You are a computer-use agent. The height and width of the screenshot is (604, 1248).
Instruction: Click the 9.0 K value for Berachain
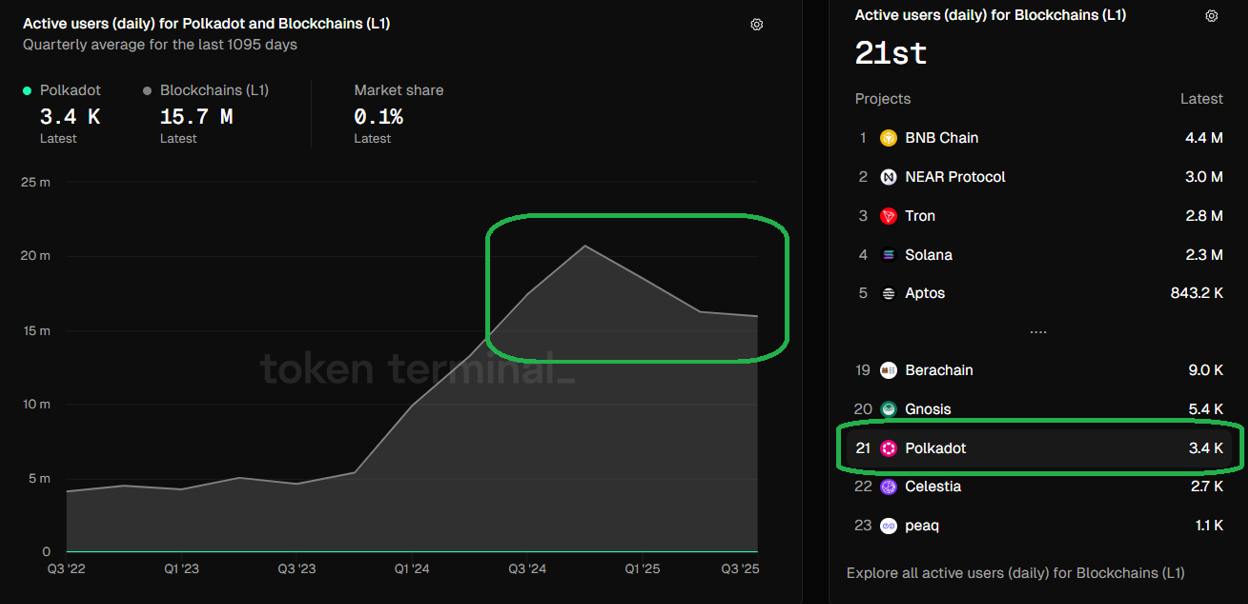tap(1206, 370)
